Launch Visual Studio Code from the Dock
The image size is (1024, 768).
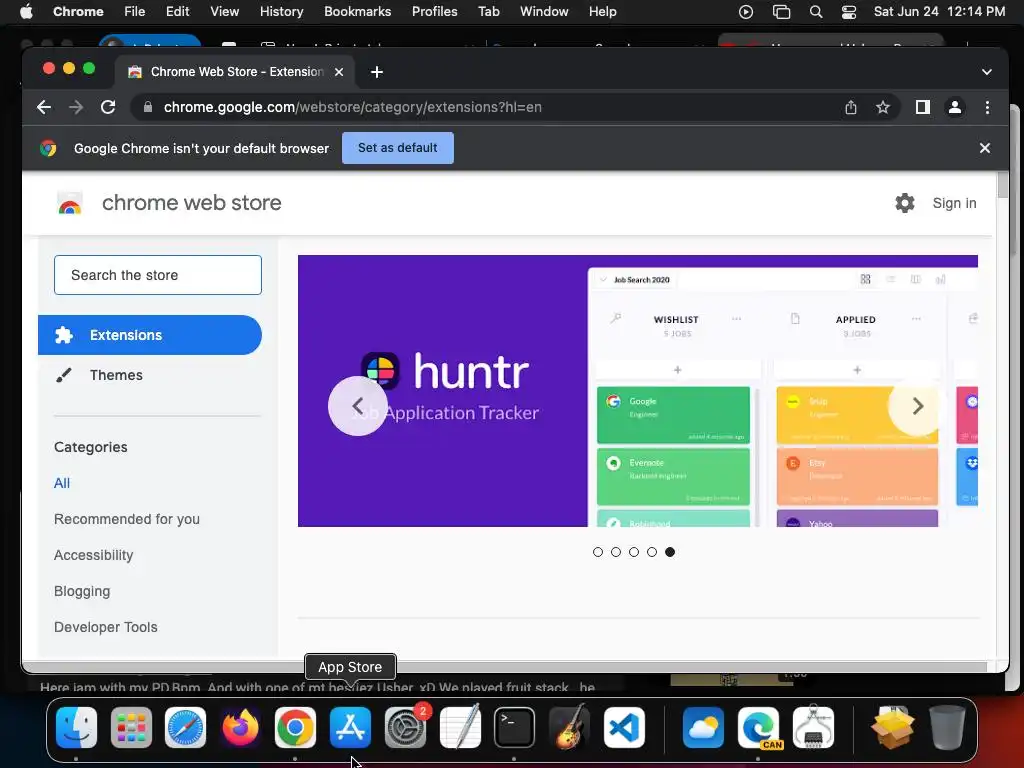(x=624, y=728)
